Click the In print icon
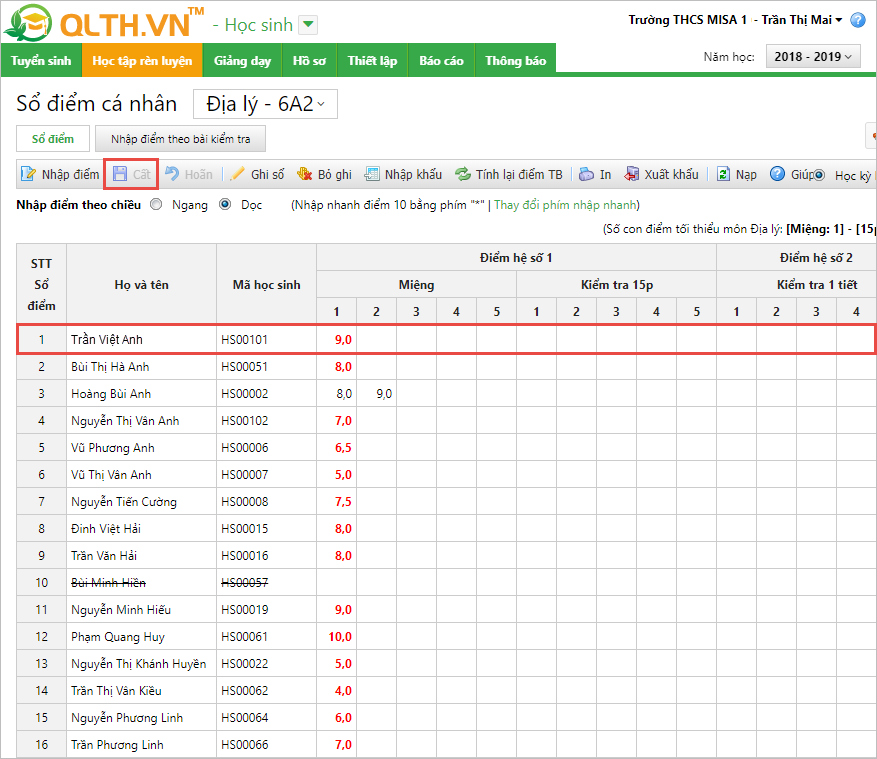877x759 pixels. coord(587,174)
